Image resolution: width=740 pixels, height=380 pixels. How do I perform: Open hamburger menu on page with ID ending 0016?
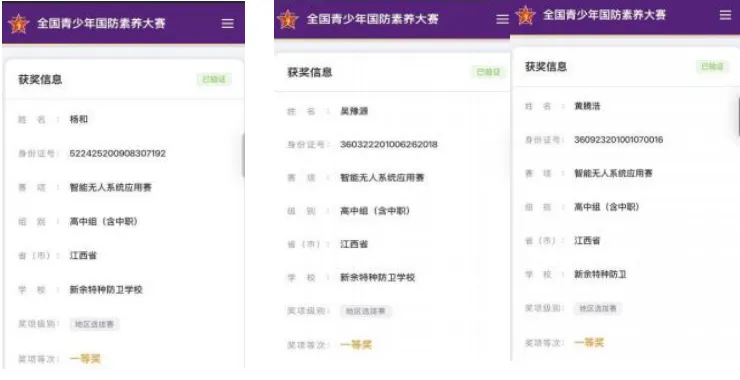click(x=725, y=15)
